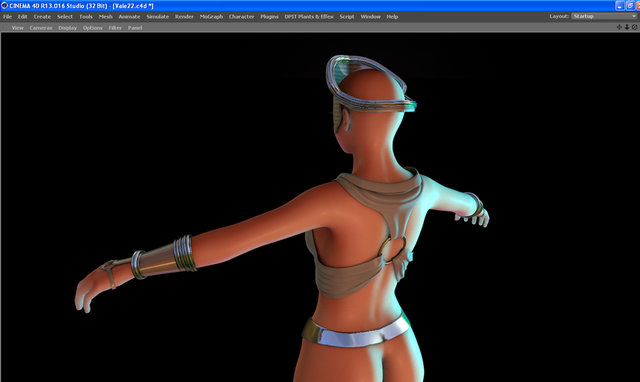Click the viewport rotate camera icon
This screenshot has width=640, height=382.
pyautogui.click(x=635, y=27)
